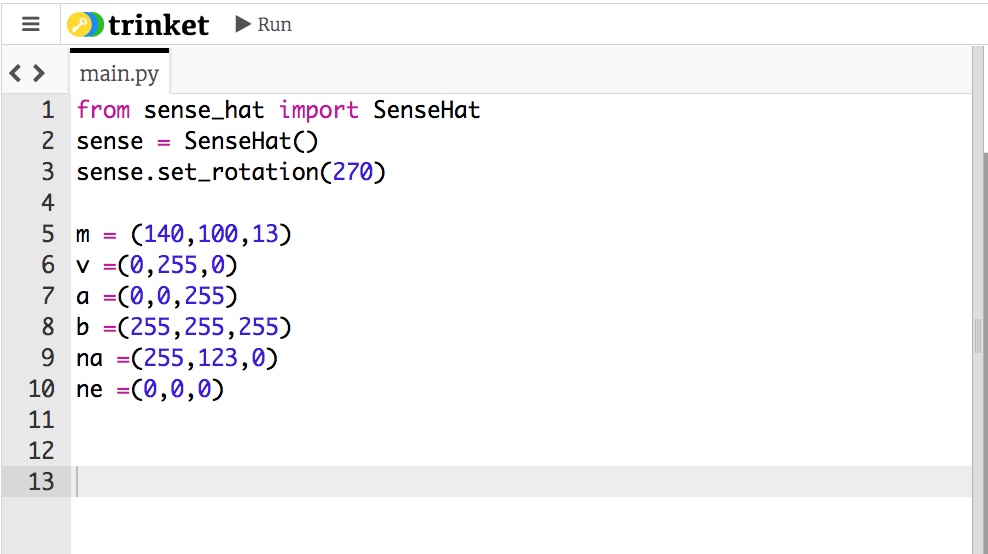Open the hamburger menu
The width and height of the screenshot is (988, 554).
pyautogui.click(x=31, y=24)
